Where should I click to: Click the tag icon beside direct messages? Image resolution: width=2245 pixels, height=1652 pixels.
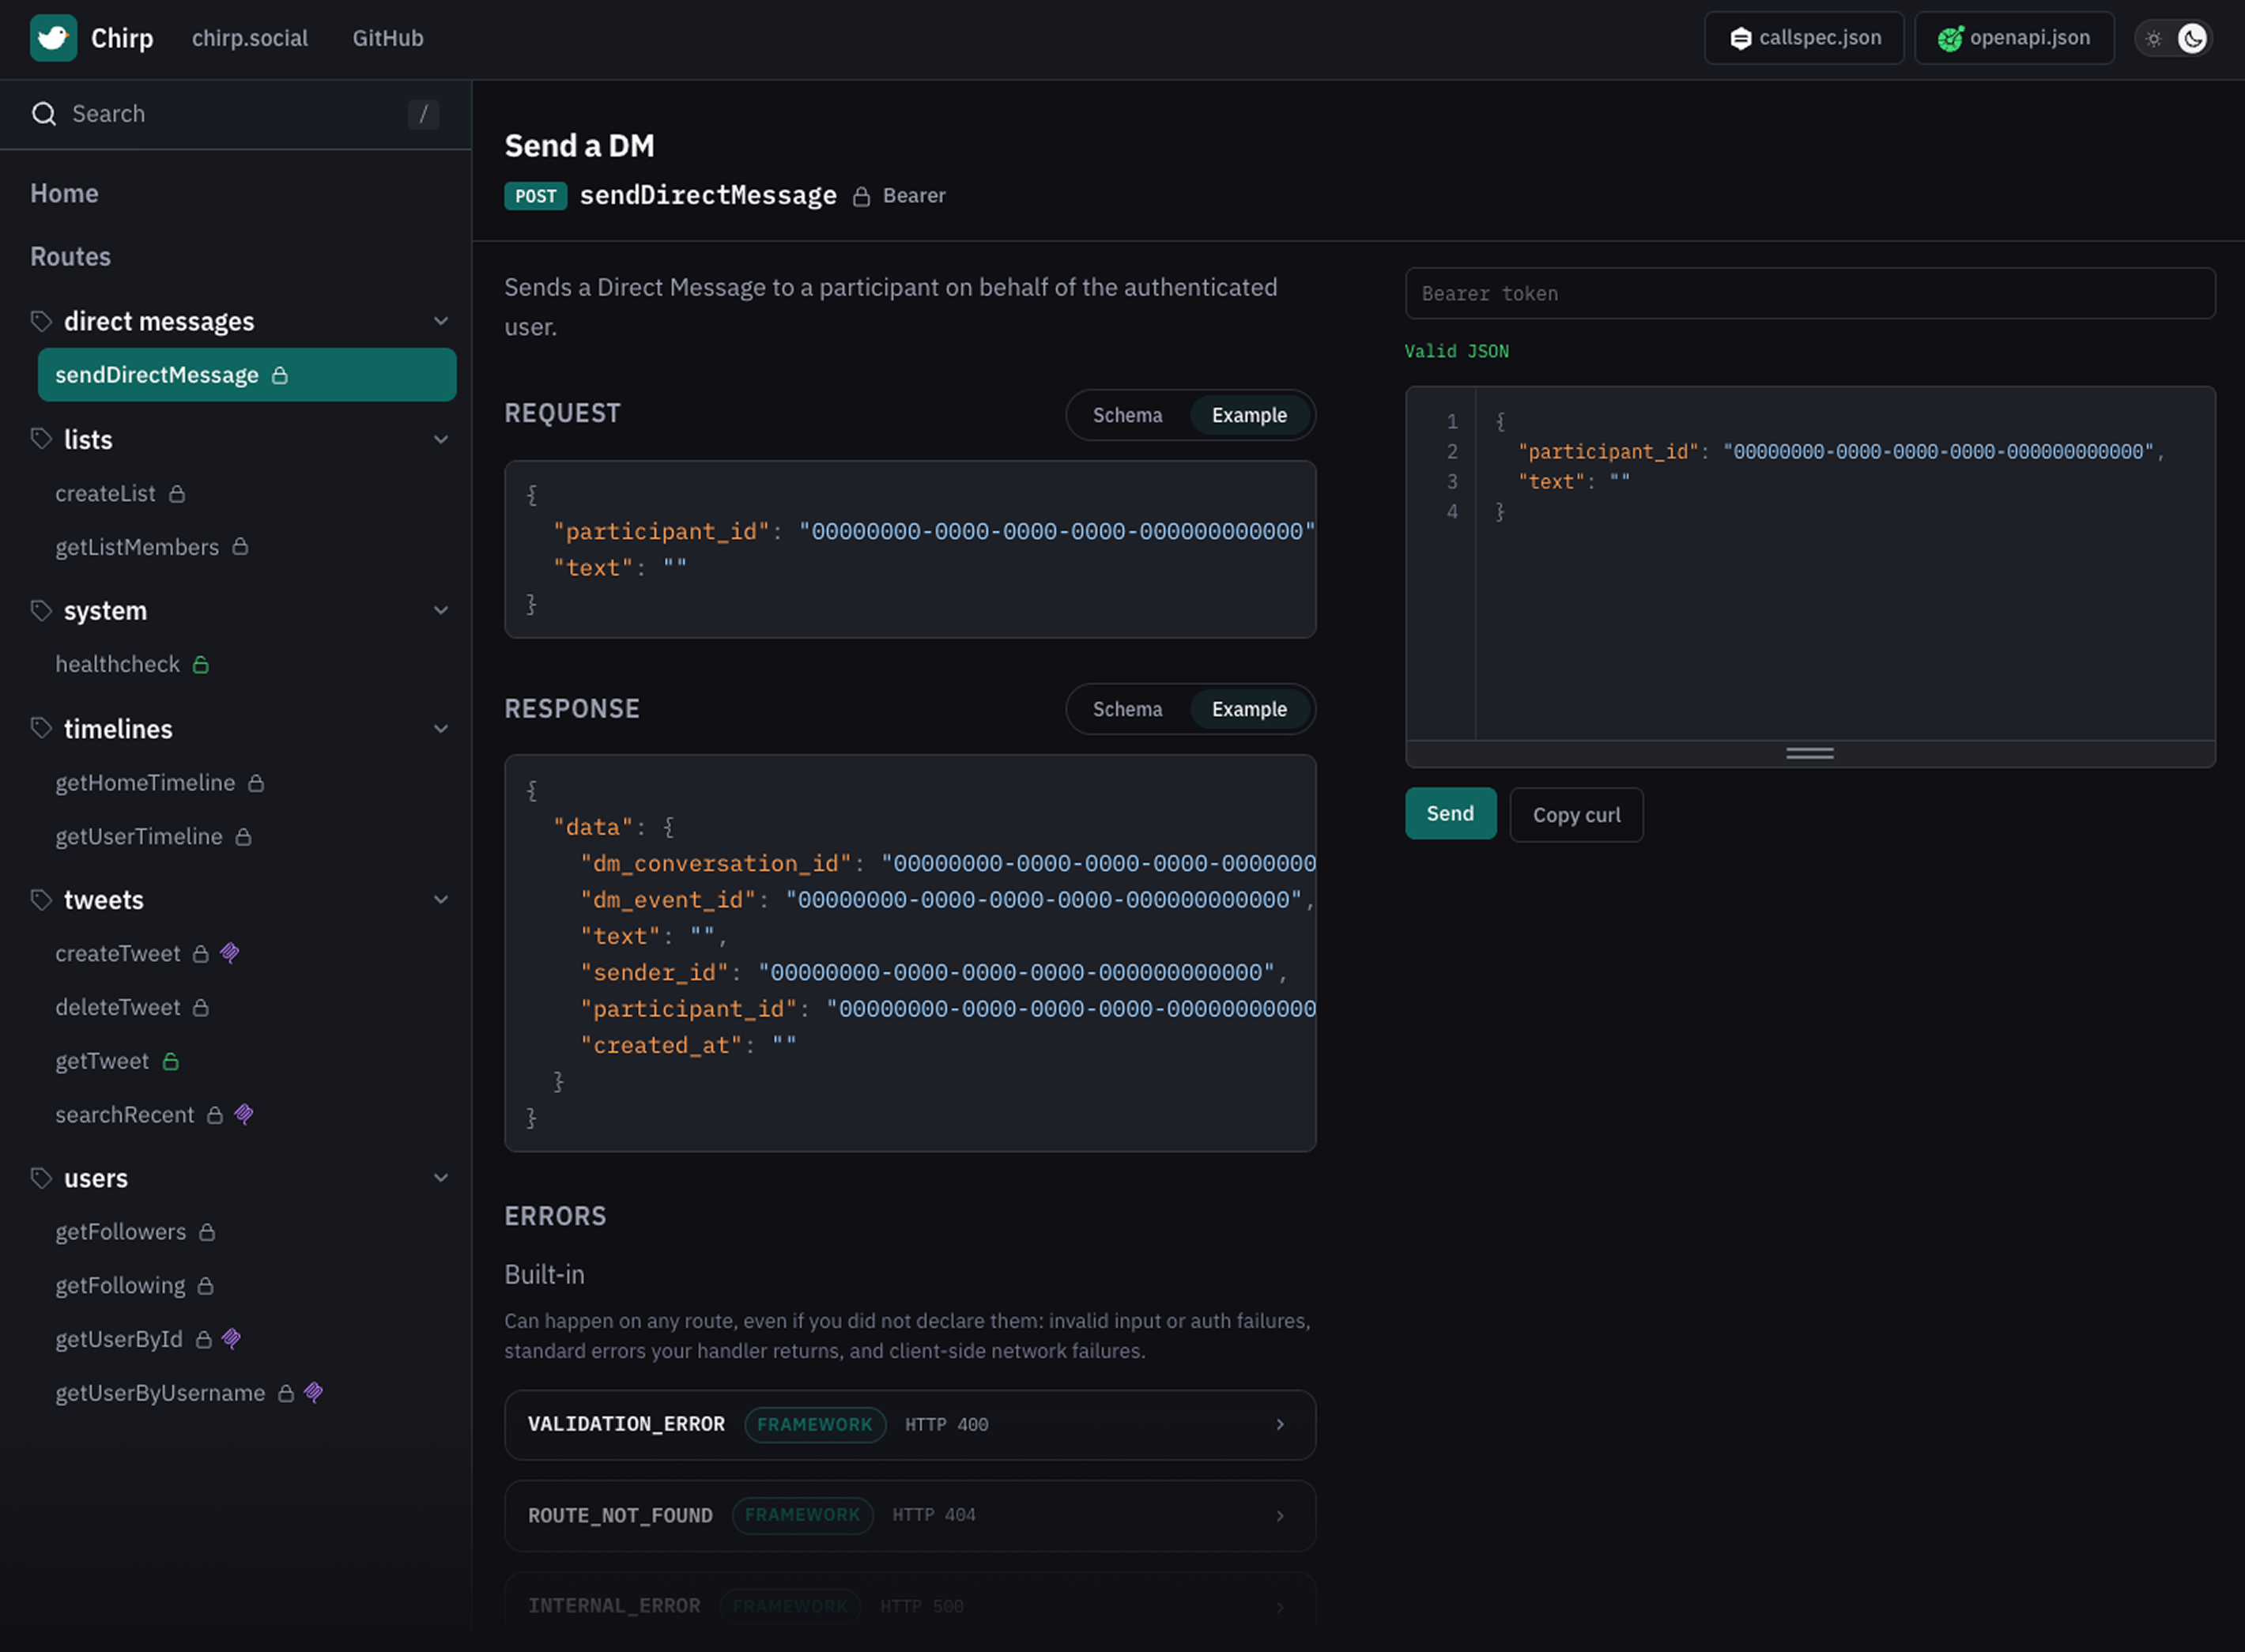pyautogui.click(x=41, y=321)
